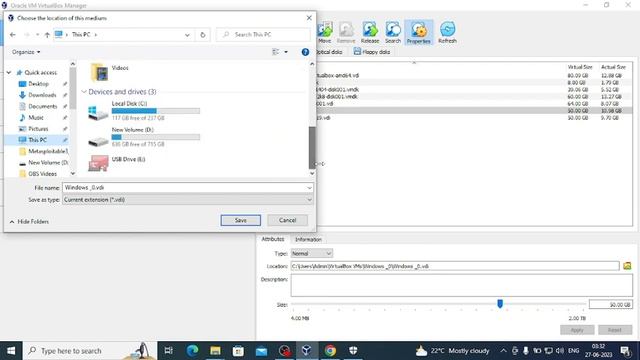Click the Reset button in VirtualBox
640x360 pixels.
615,330
